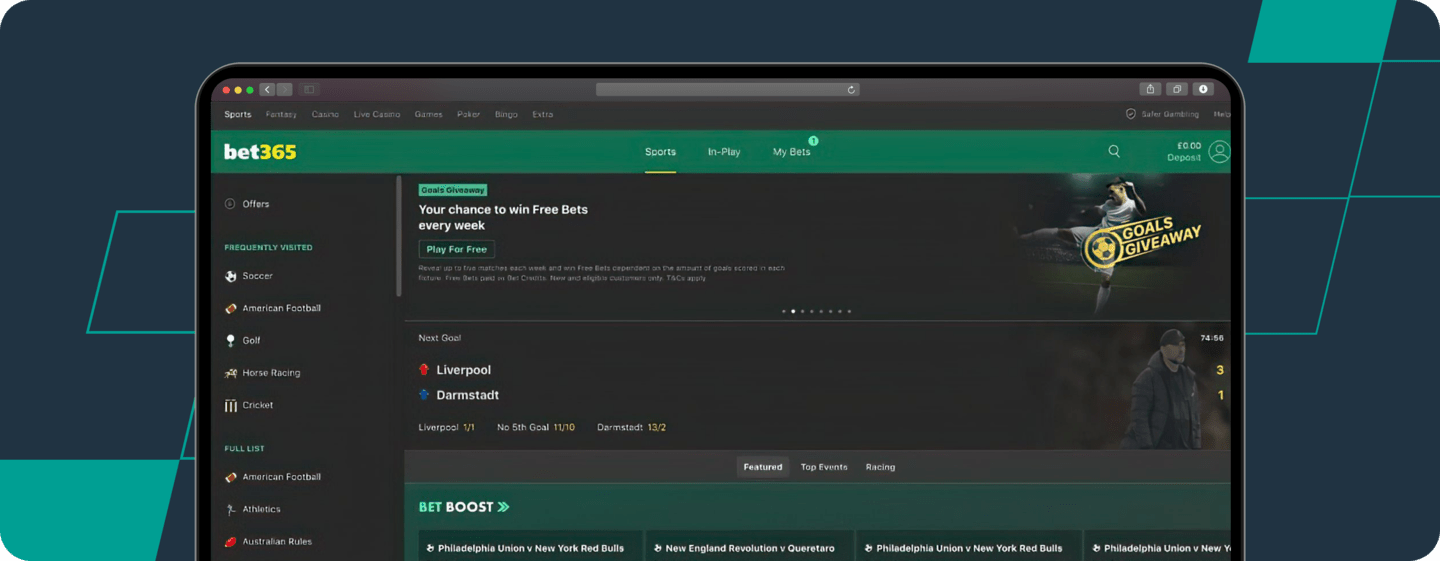The height and width of the screenshot is (561, 1440).
Task: Select the Cricket stumps icon
Action: pyautogui.click(x=231, y=405)
